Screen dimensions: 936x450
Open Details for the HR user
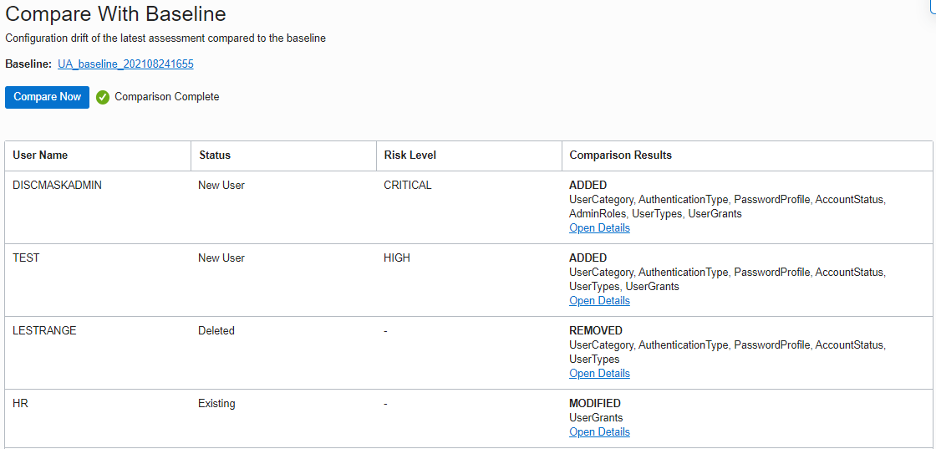pyautogui.click(x=599, y=432)
